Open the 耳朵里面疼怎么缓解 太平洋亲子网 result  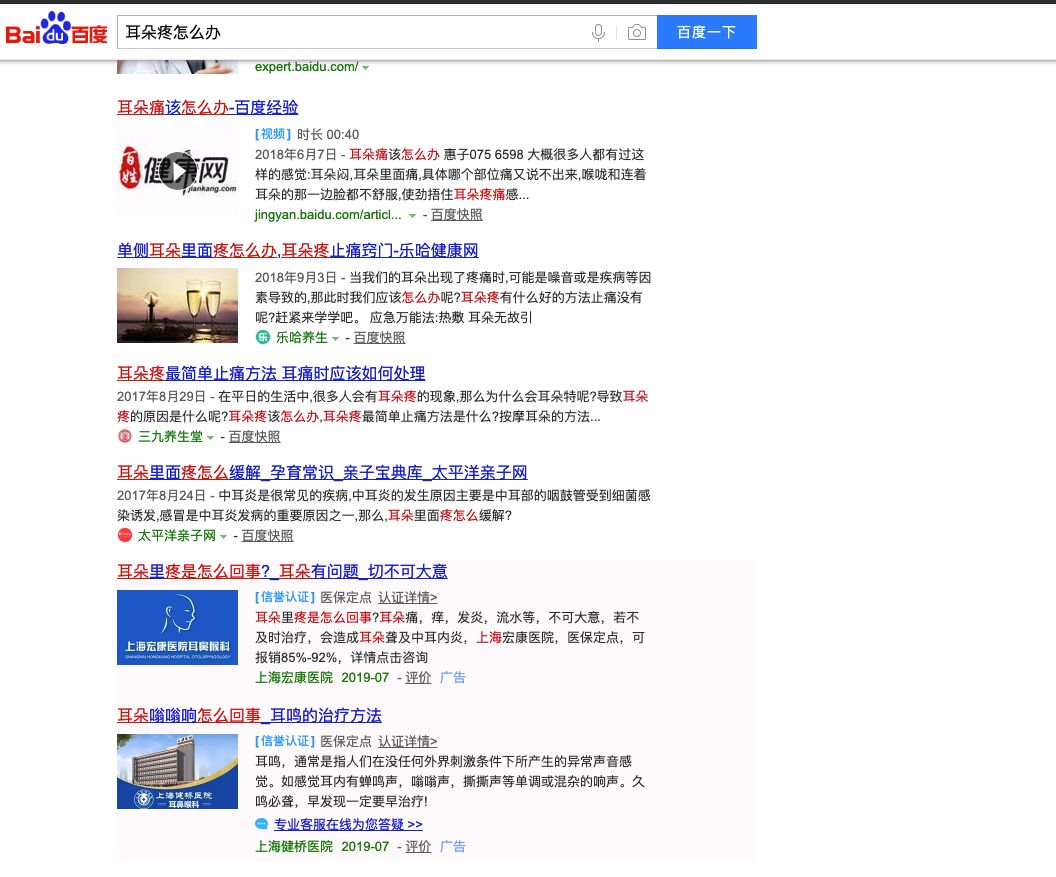322,472
